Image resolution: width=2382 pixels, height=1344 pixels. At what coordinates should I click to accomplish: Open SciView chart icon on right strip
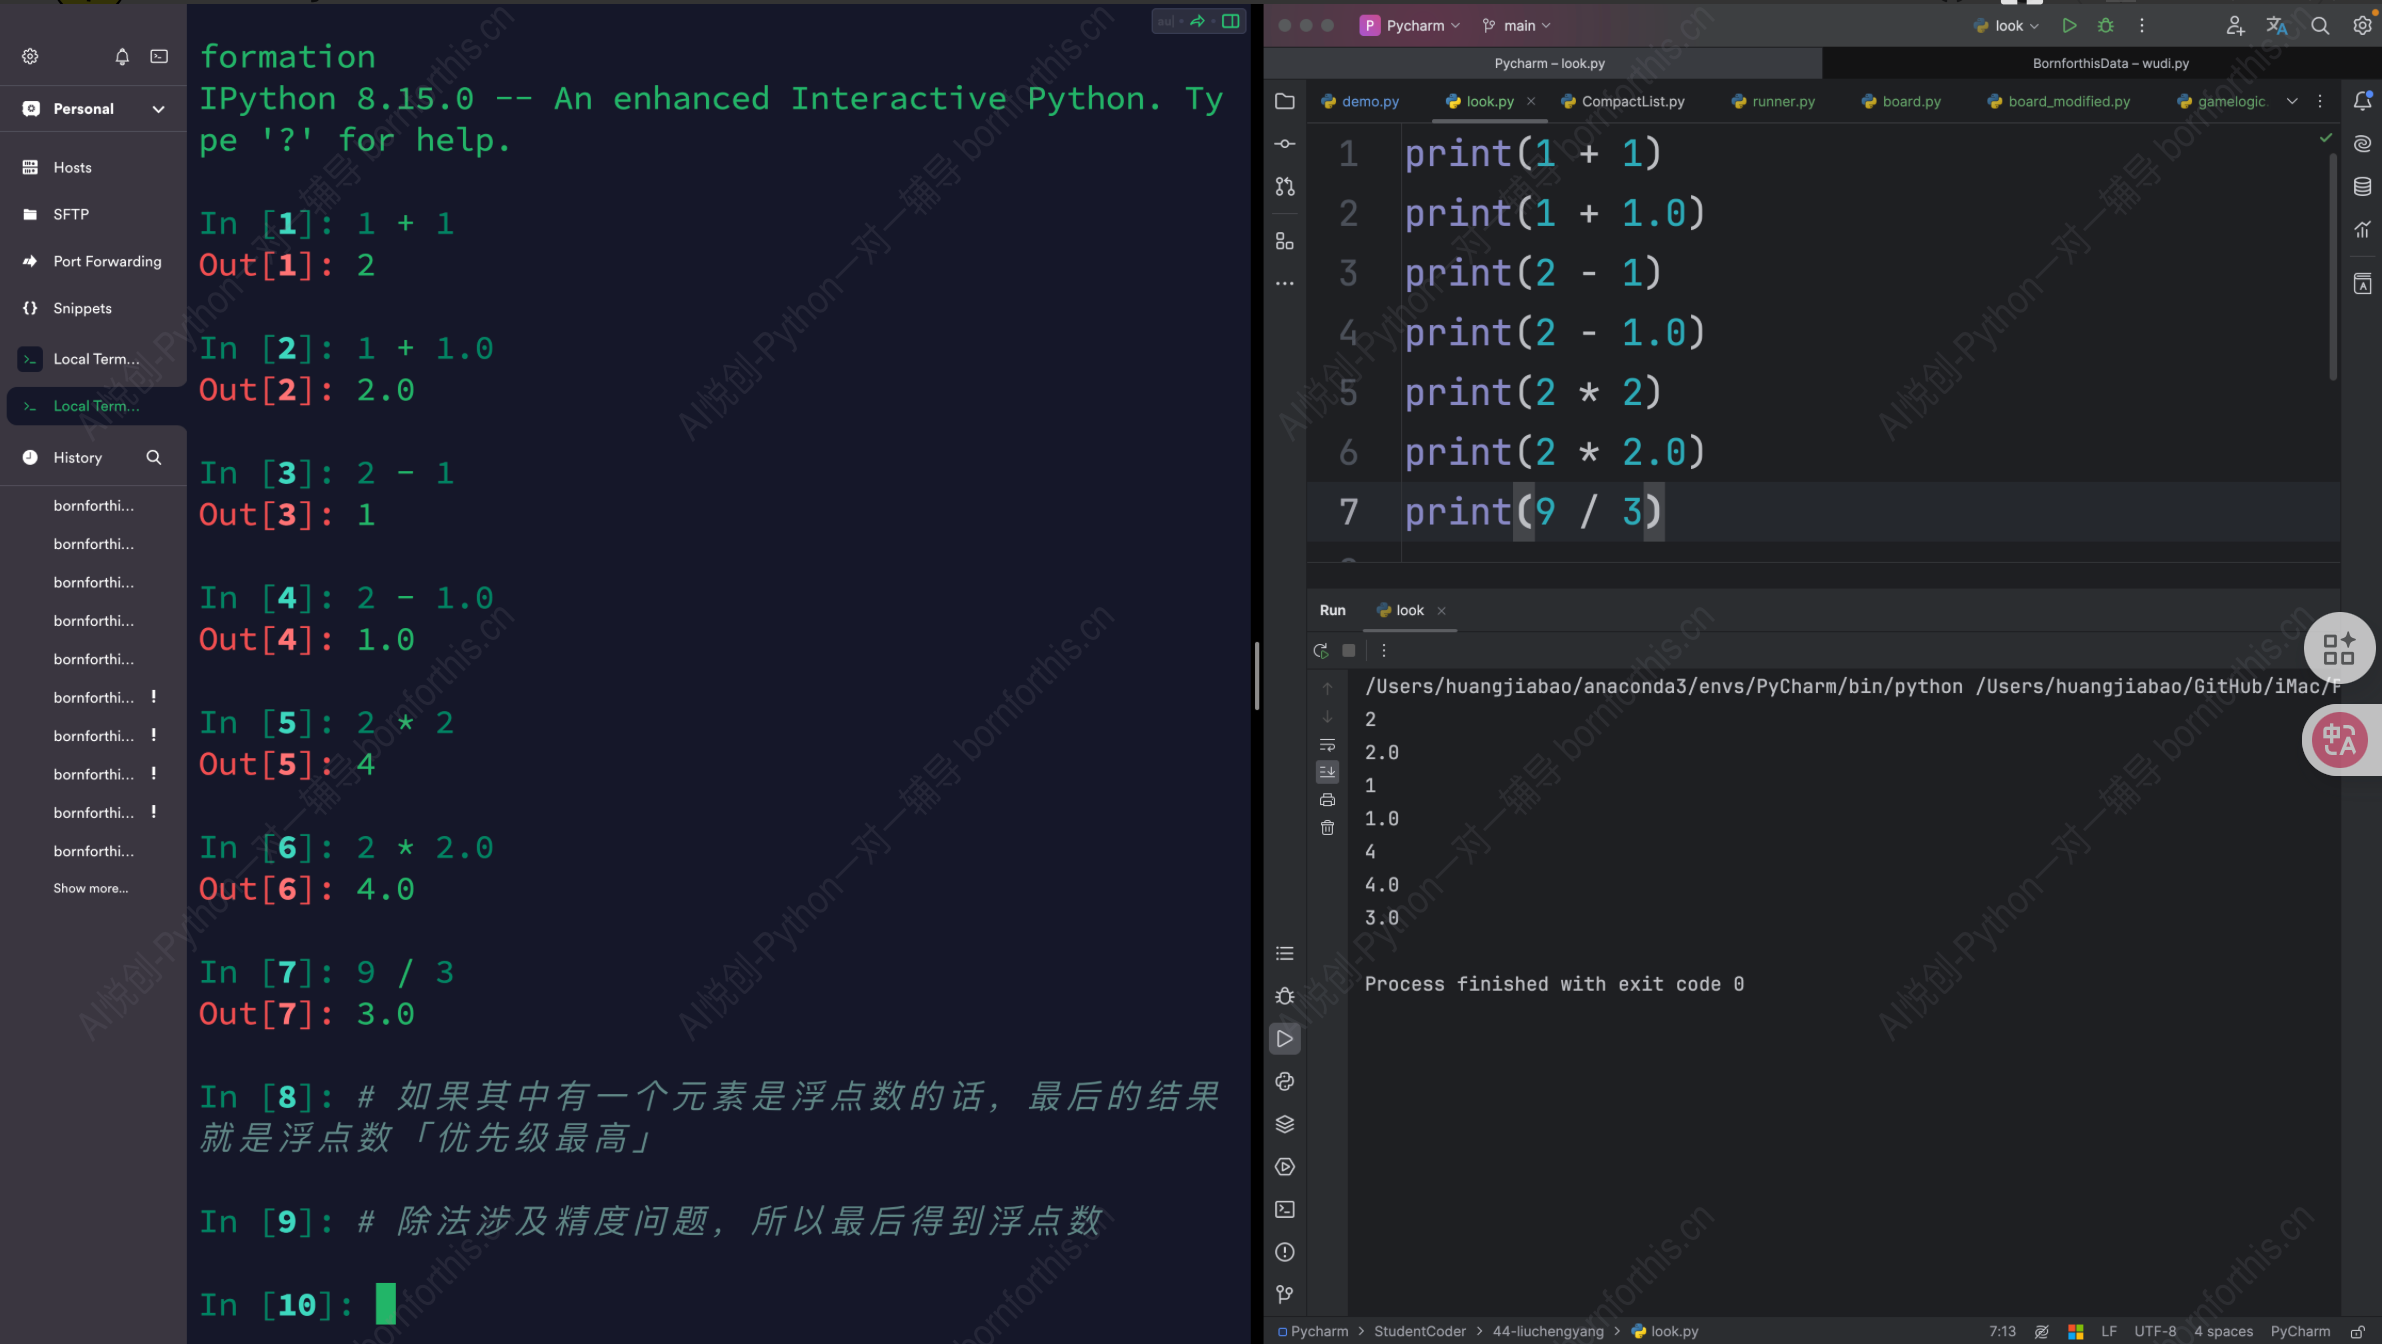pos(2362,230)
